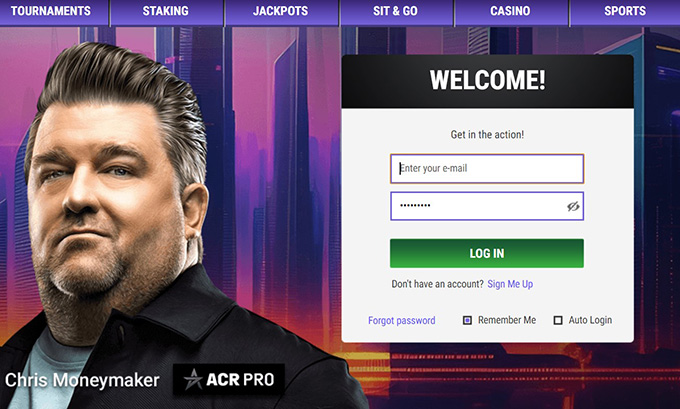Click the ACR PRO star logo
680x409 pixels.
[193, 380]
